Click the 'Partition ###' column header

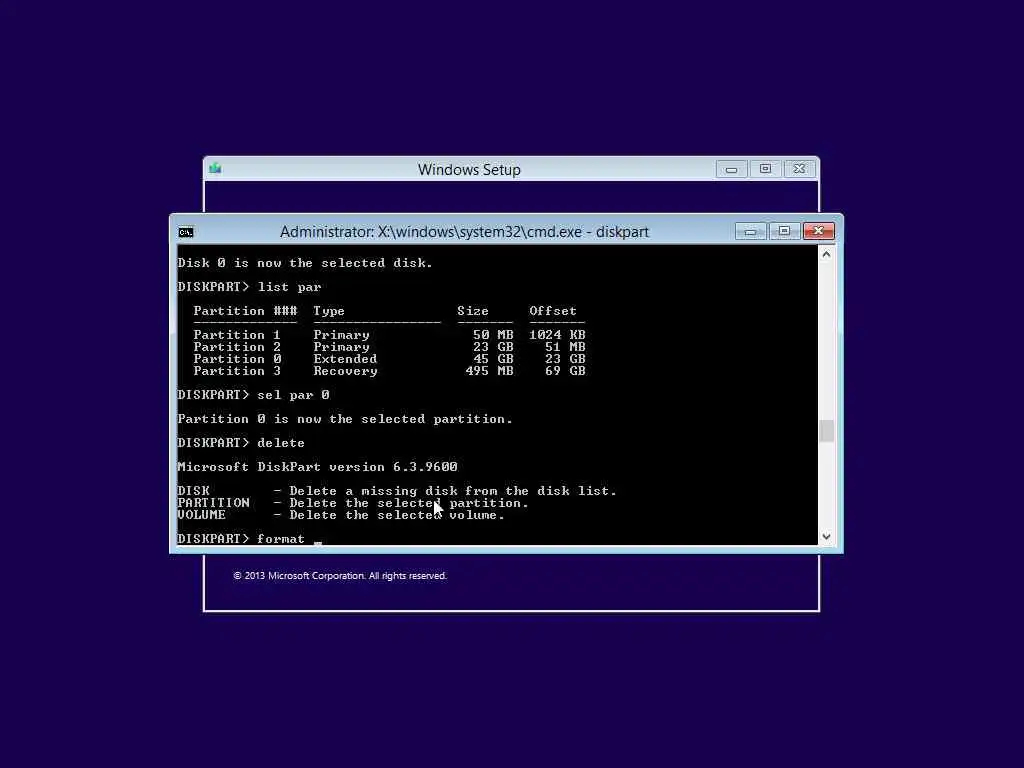click(245, 311)
